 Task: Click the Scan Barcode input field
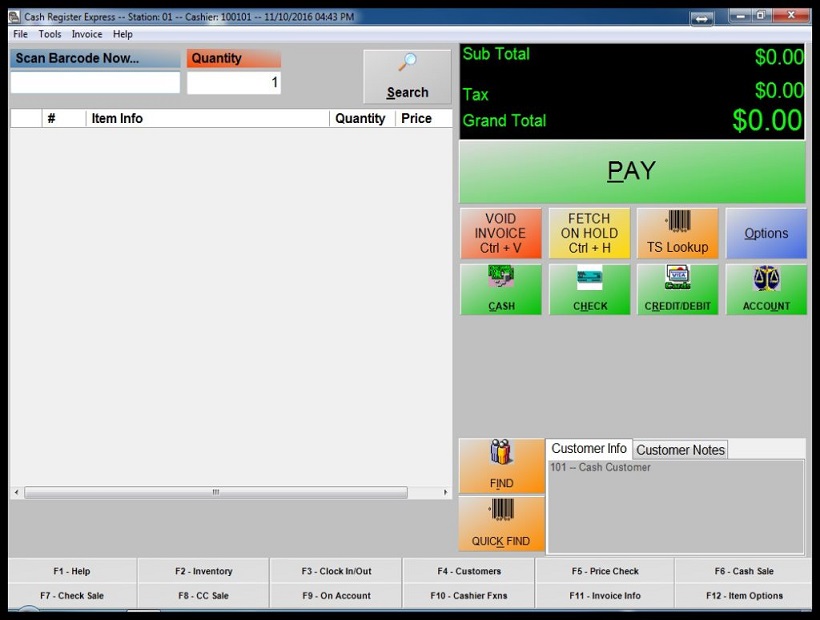[95, 83]
